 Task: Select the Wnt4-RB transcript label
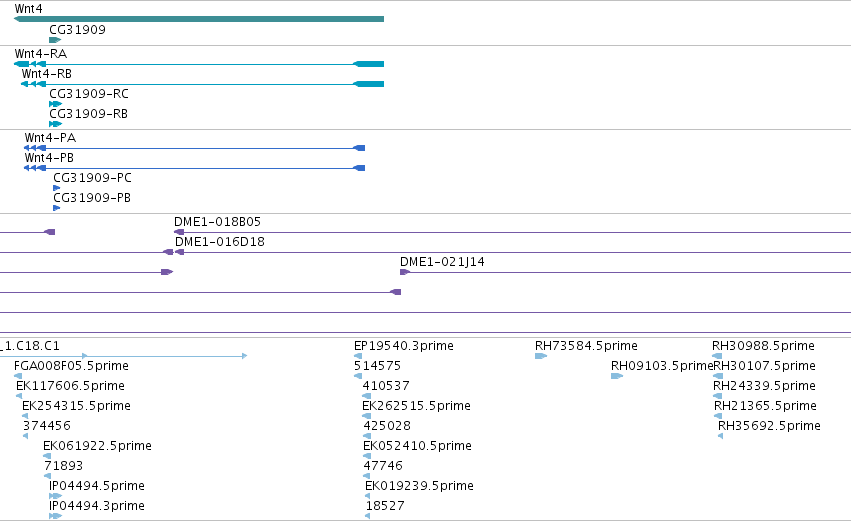pyautogui.click(x=47, y=74)
